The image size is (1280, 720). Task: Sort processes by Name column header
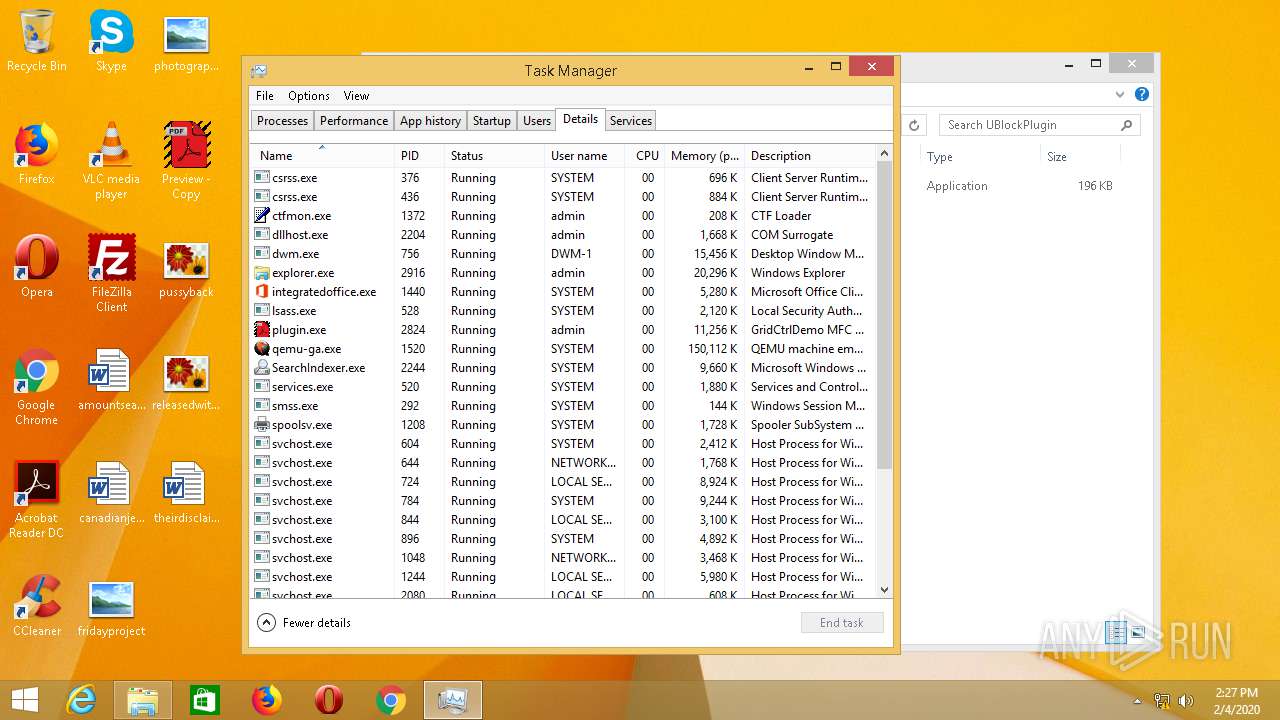(322, 156)
